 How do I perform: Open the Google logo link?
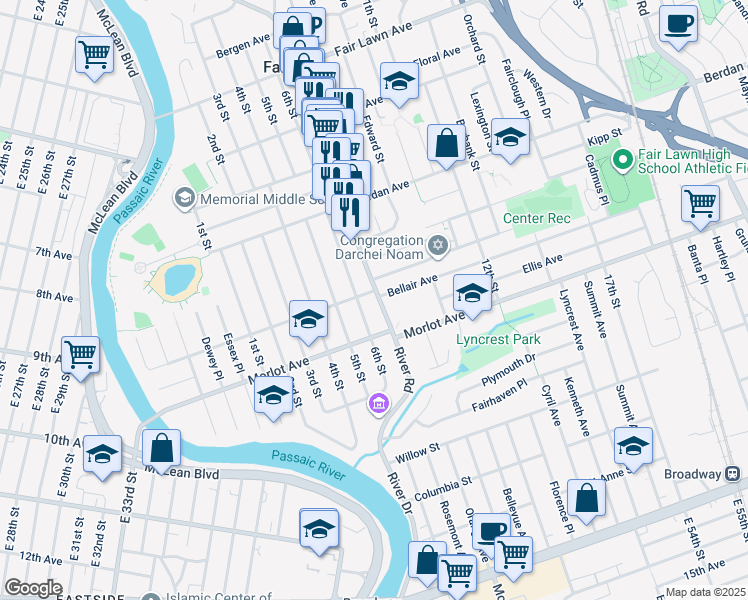[33, 589]
